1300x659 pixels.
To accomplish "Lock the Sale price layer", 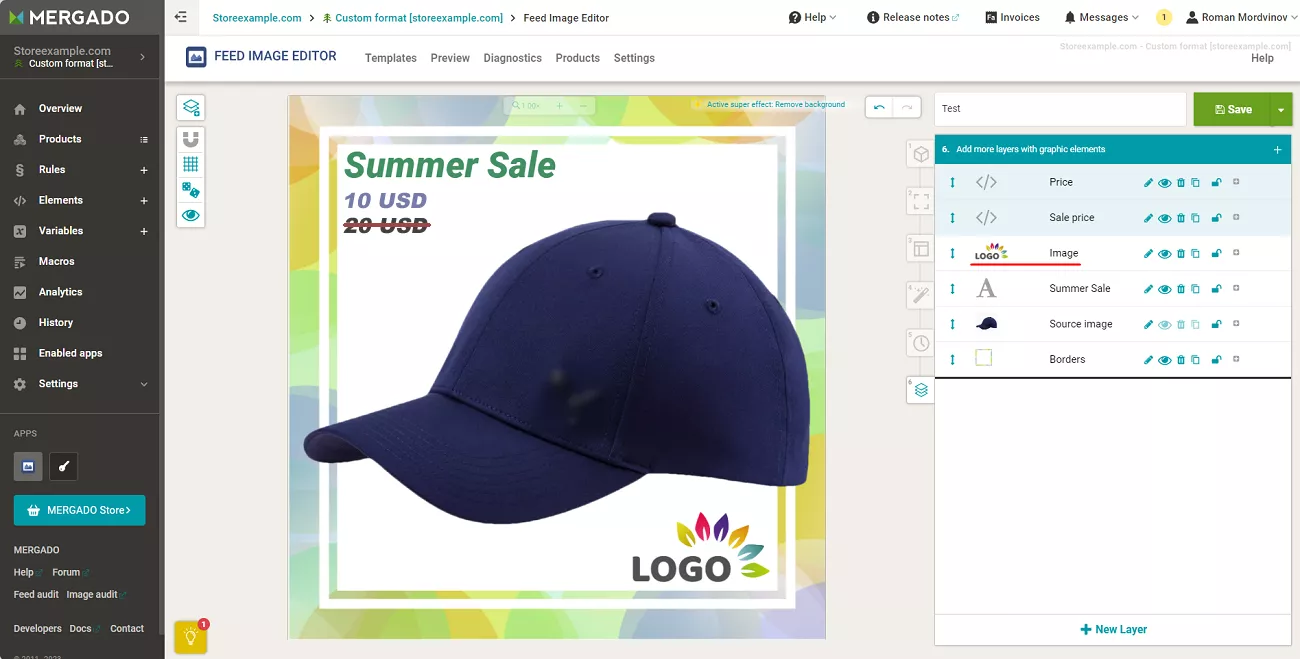I will (1216, 218).
